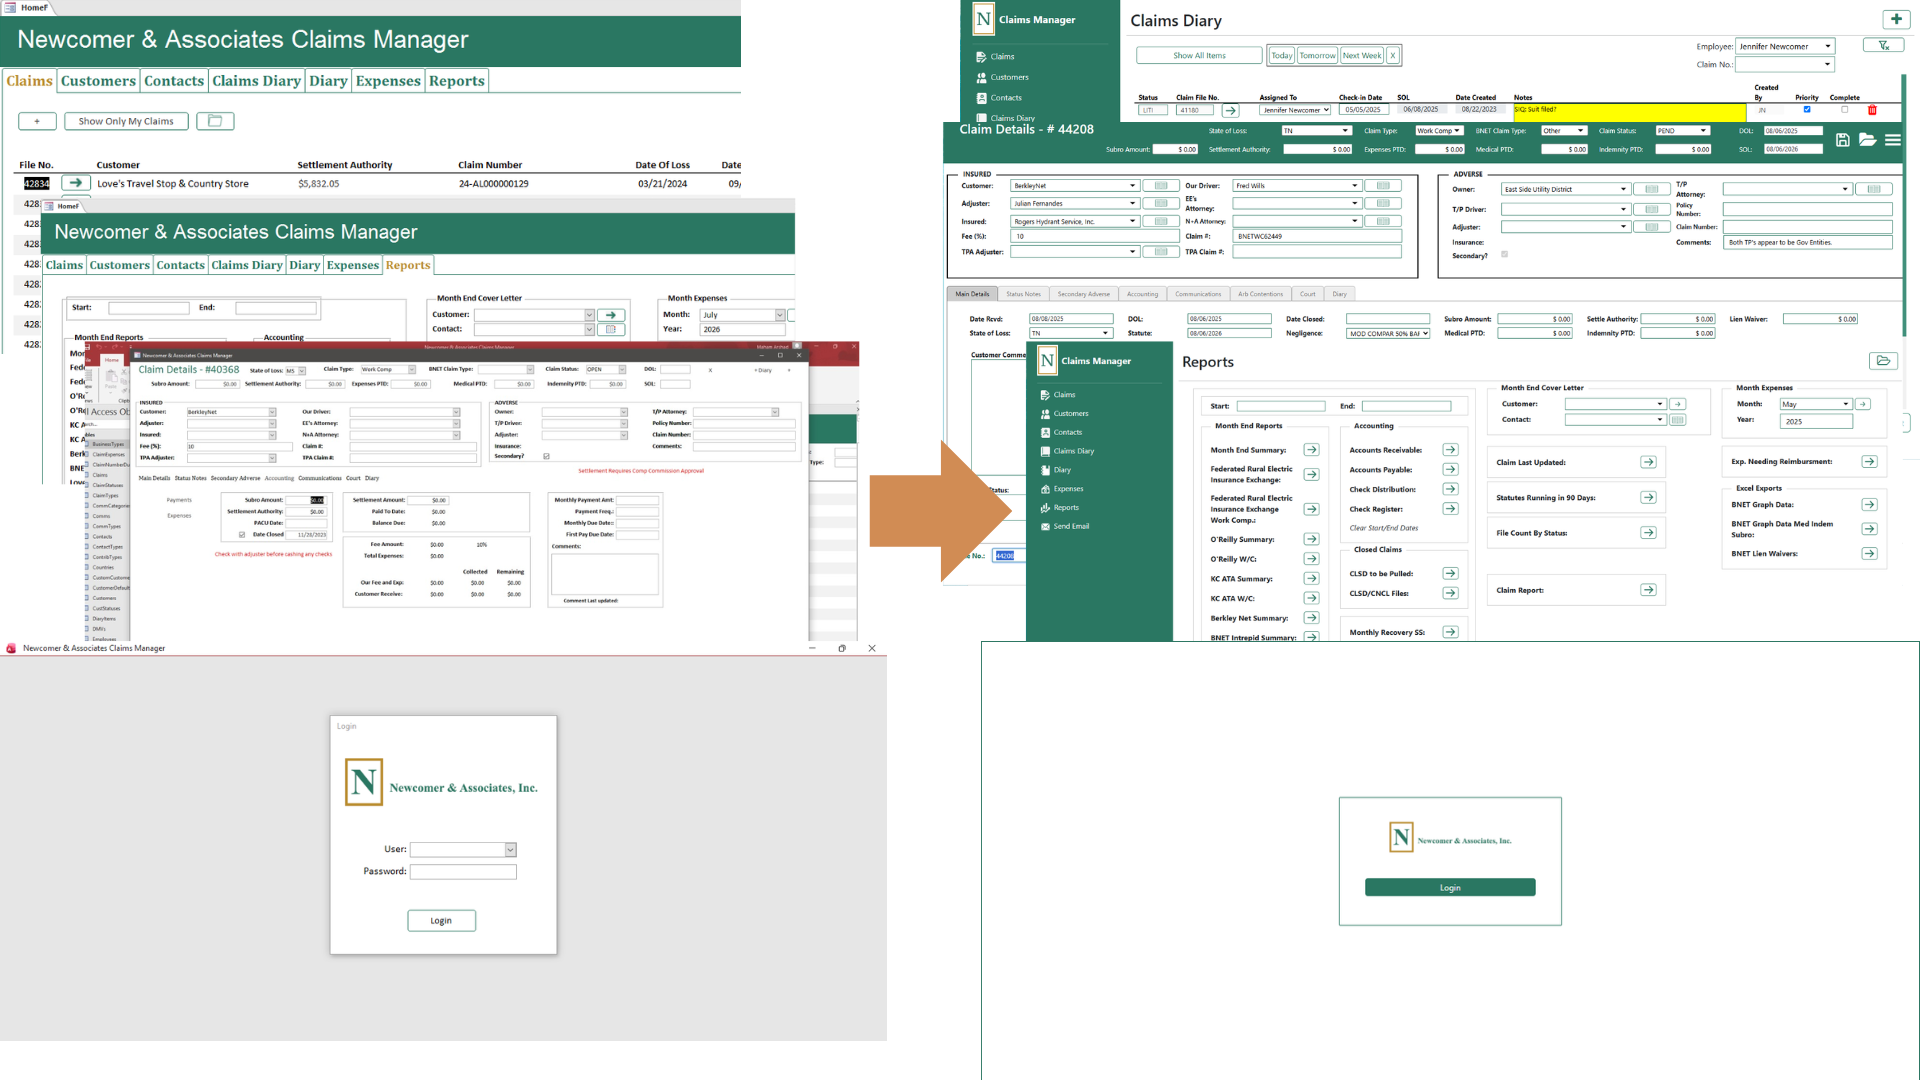
Task: Switch to Expenses tab above the Love's Travel Stop list
Action: pyautogui.click(x=388, y=81)
